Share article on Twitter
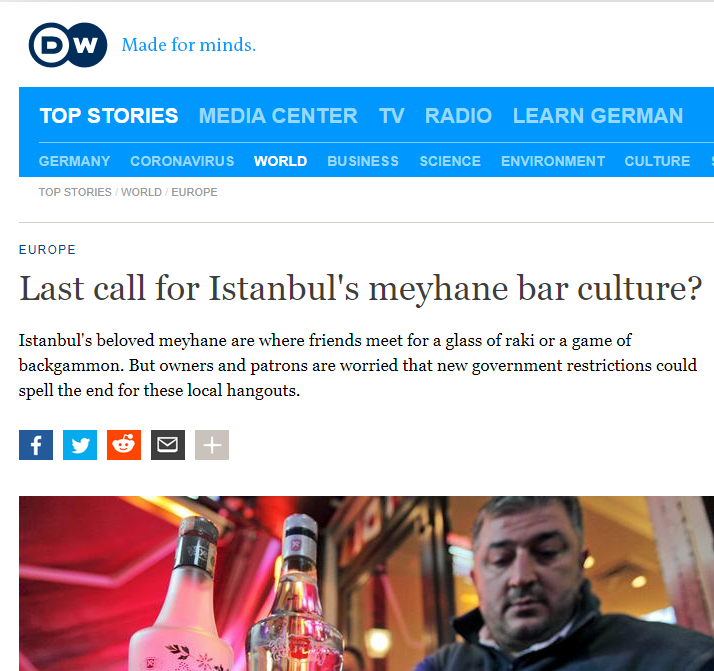 tap(80, 445)
